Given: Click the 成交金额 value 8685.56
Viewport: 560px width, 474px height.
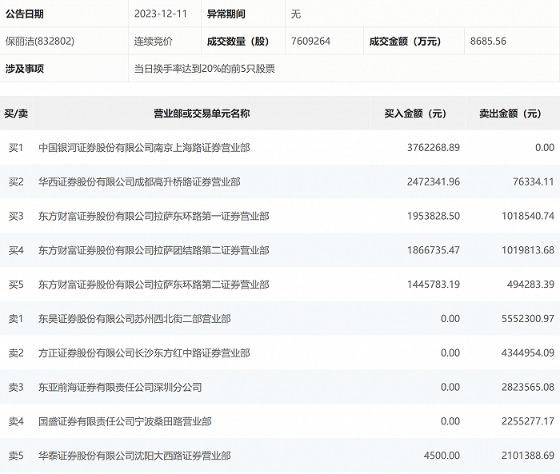Looking at the screenshot, I should pyautogui.click(x=488, y=41).
